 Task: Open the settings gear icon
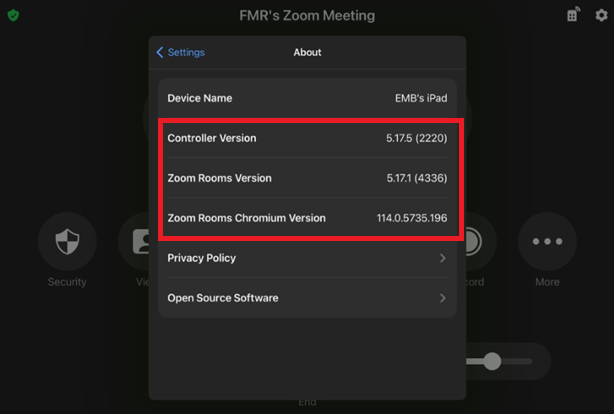click(x=601, y=15)
